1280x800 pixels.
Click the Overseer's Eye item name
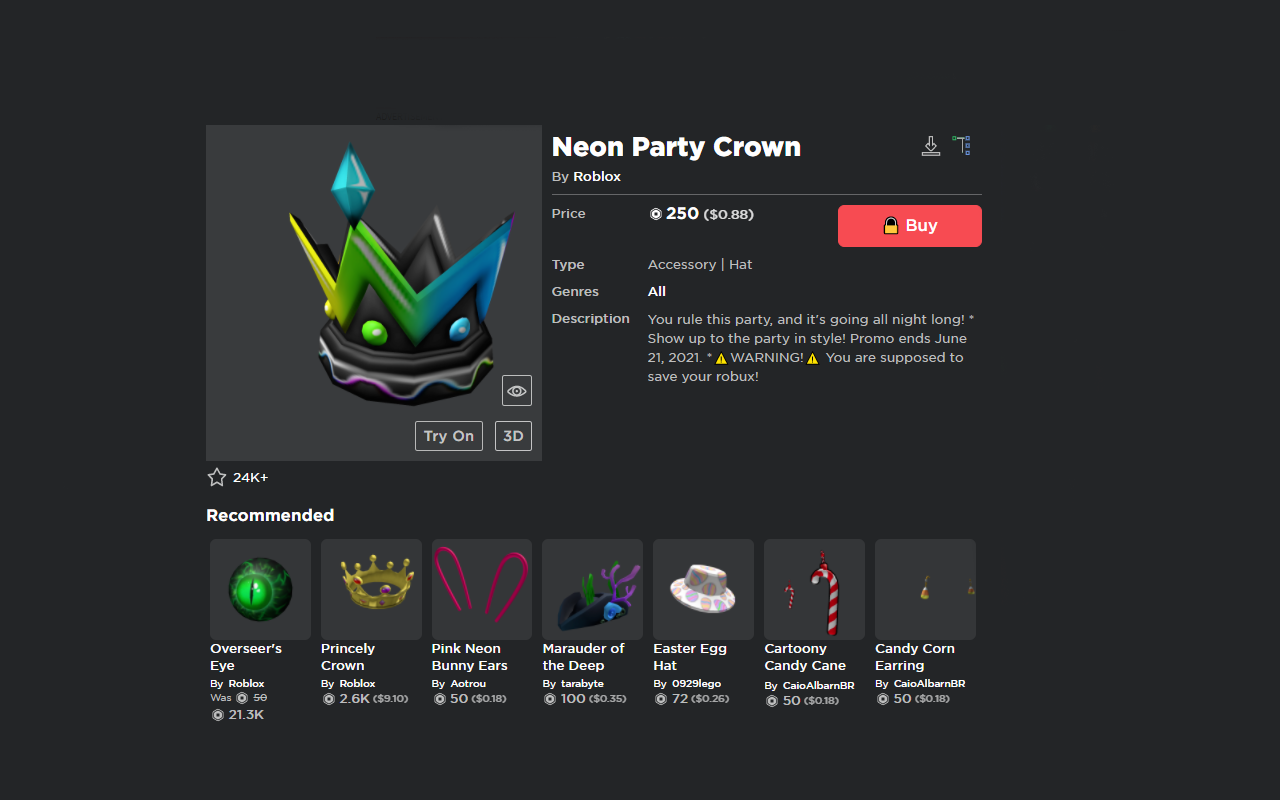tap(246, 657)
